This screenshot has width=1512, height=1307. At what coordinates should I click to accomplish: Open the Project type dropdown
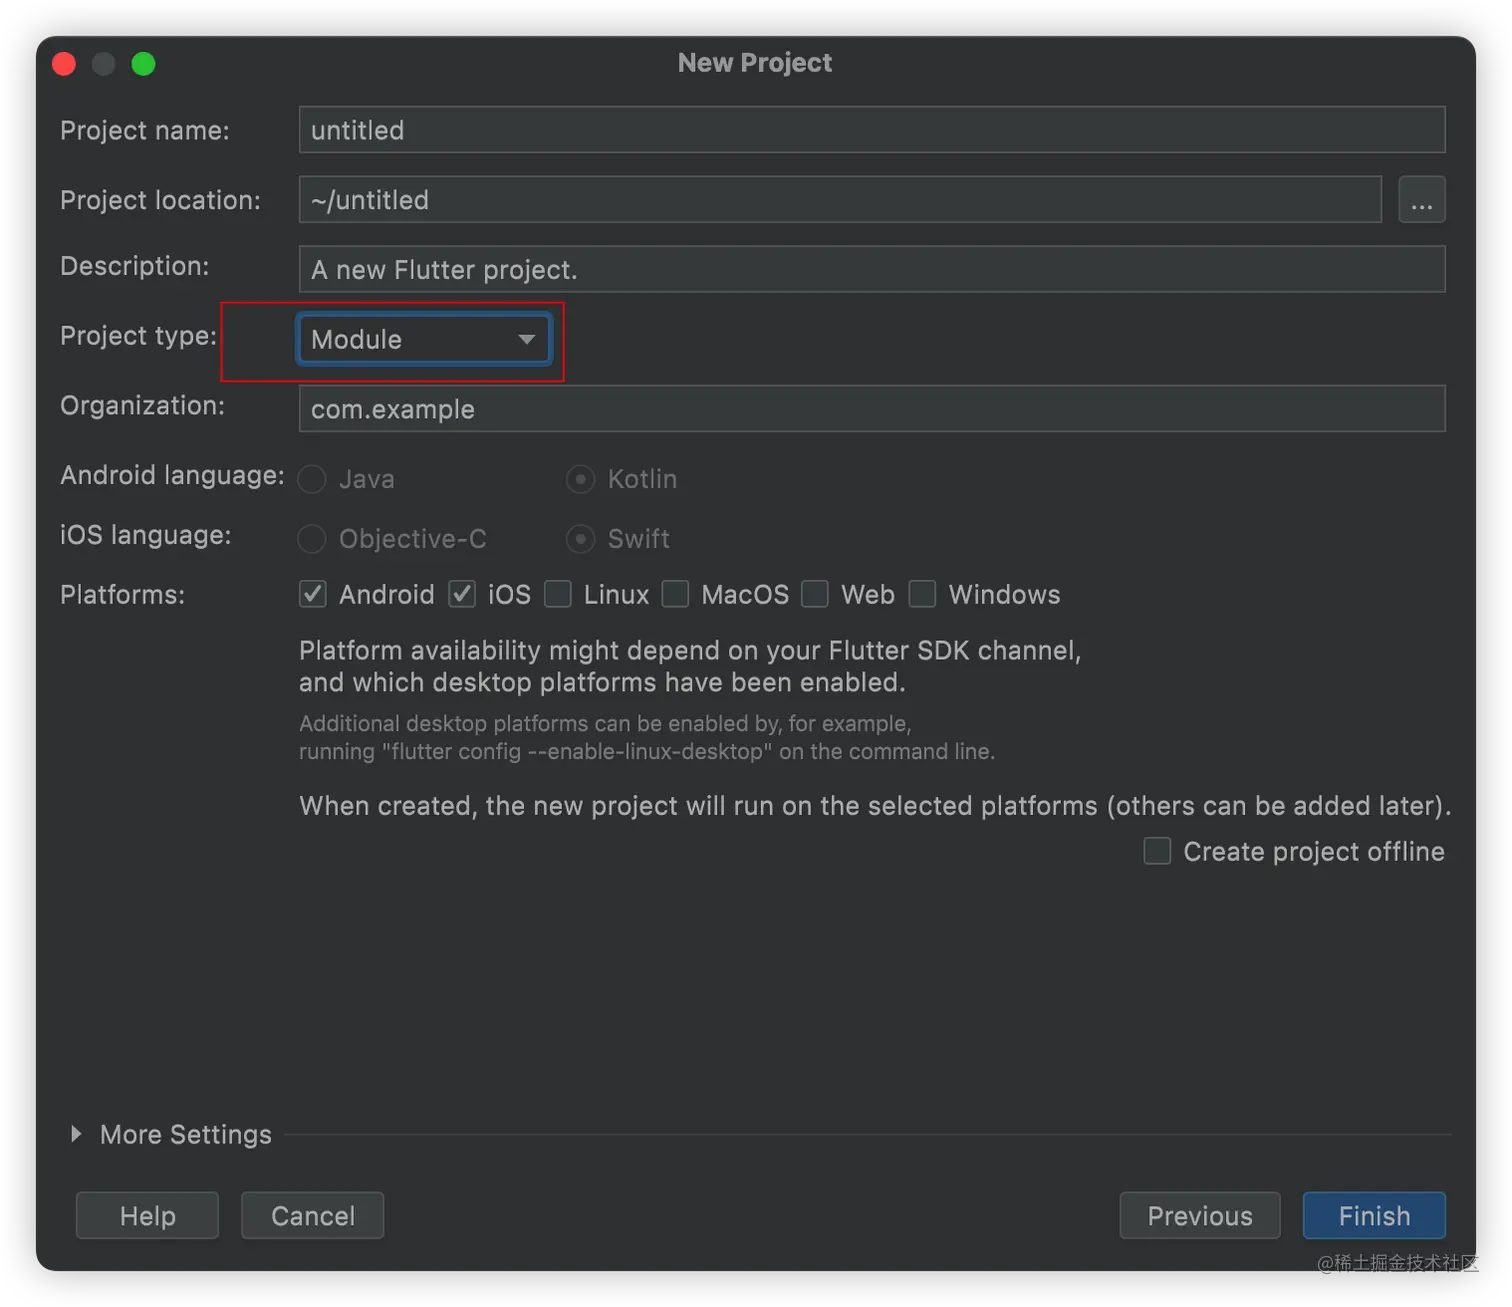[424, 340]
